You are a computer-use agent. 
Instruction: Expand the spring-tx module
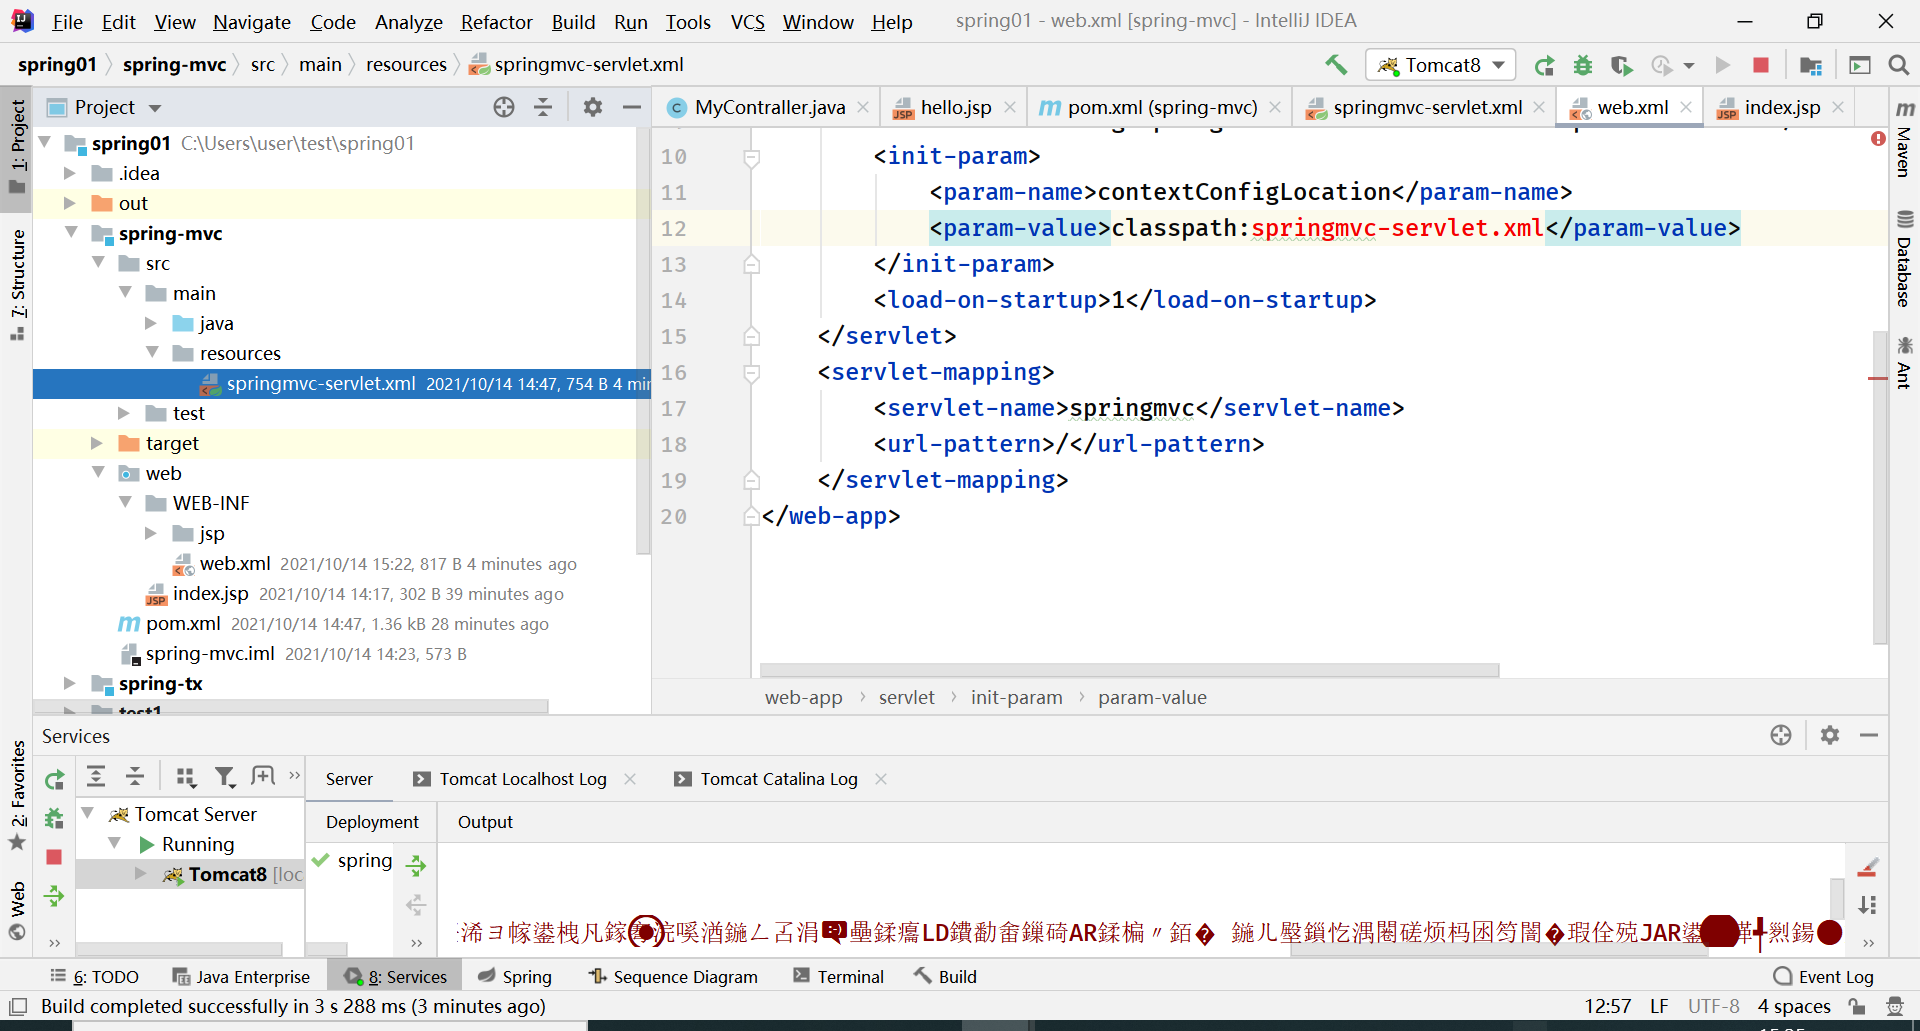pyautogui.click(x=70, y=683)
